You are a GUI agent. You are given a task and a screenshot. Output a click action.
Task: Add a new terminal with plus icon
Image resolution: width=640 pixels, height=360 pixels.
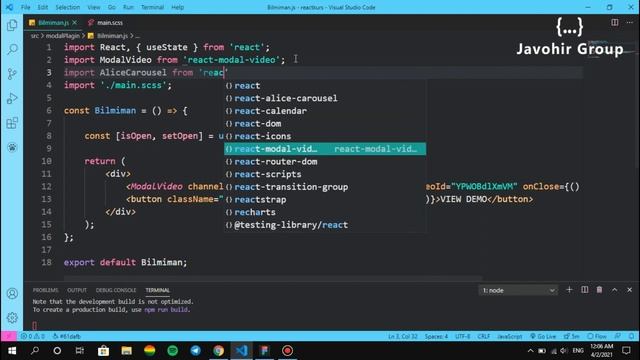(x=569, y=290)
